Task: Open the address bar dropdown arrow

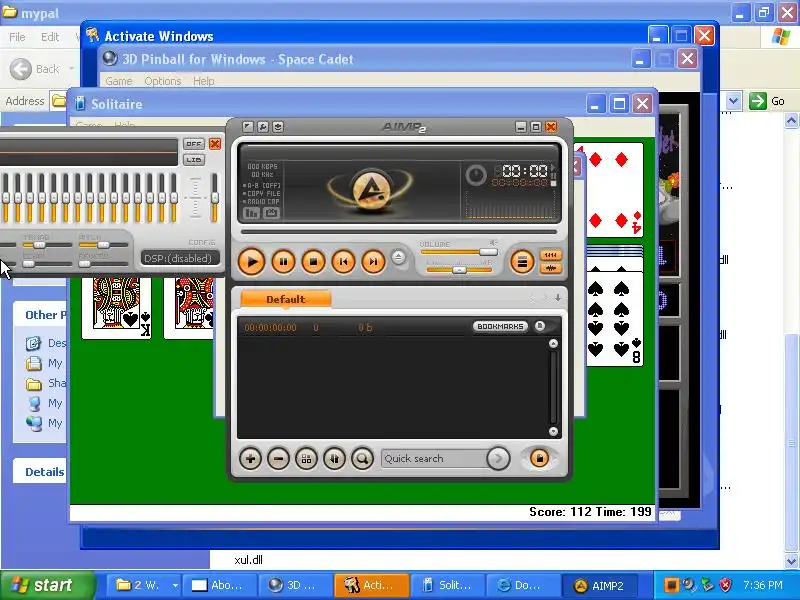Action: 734,101
